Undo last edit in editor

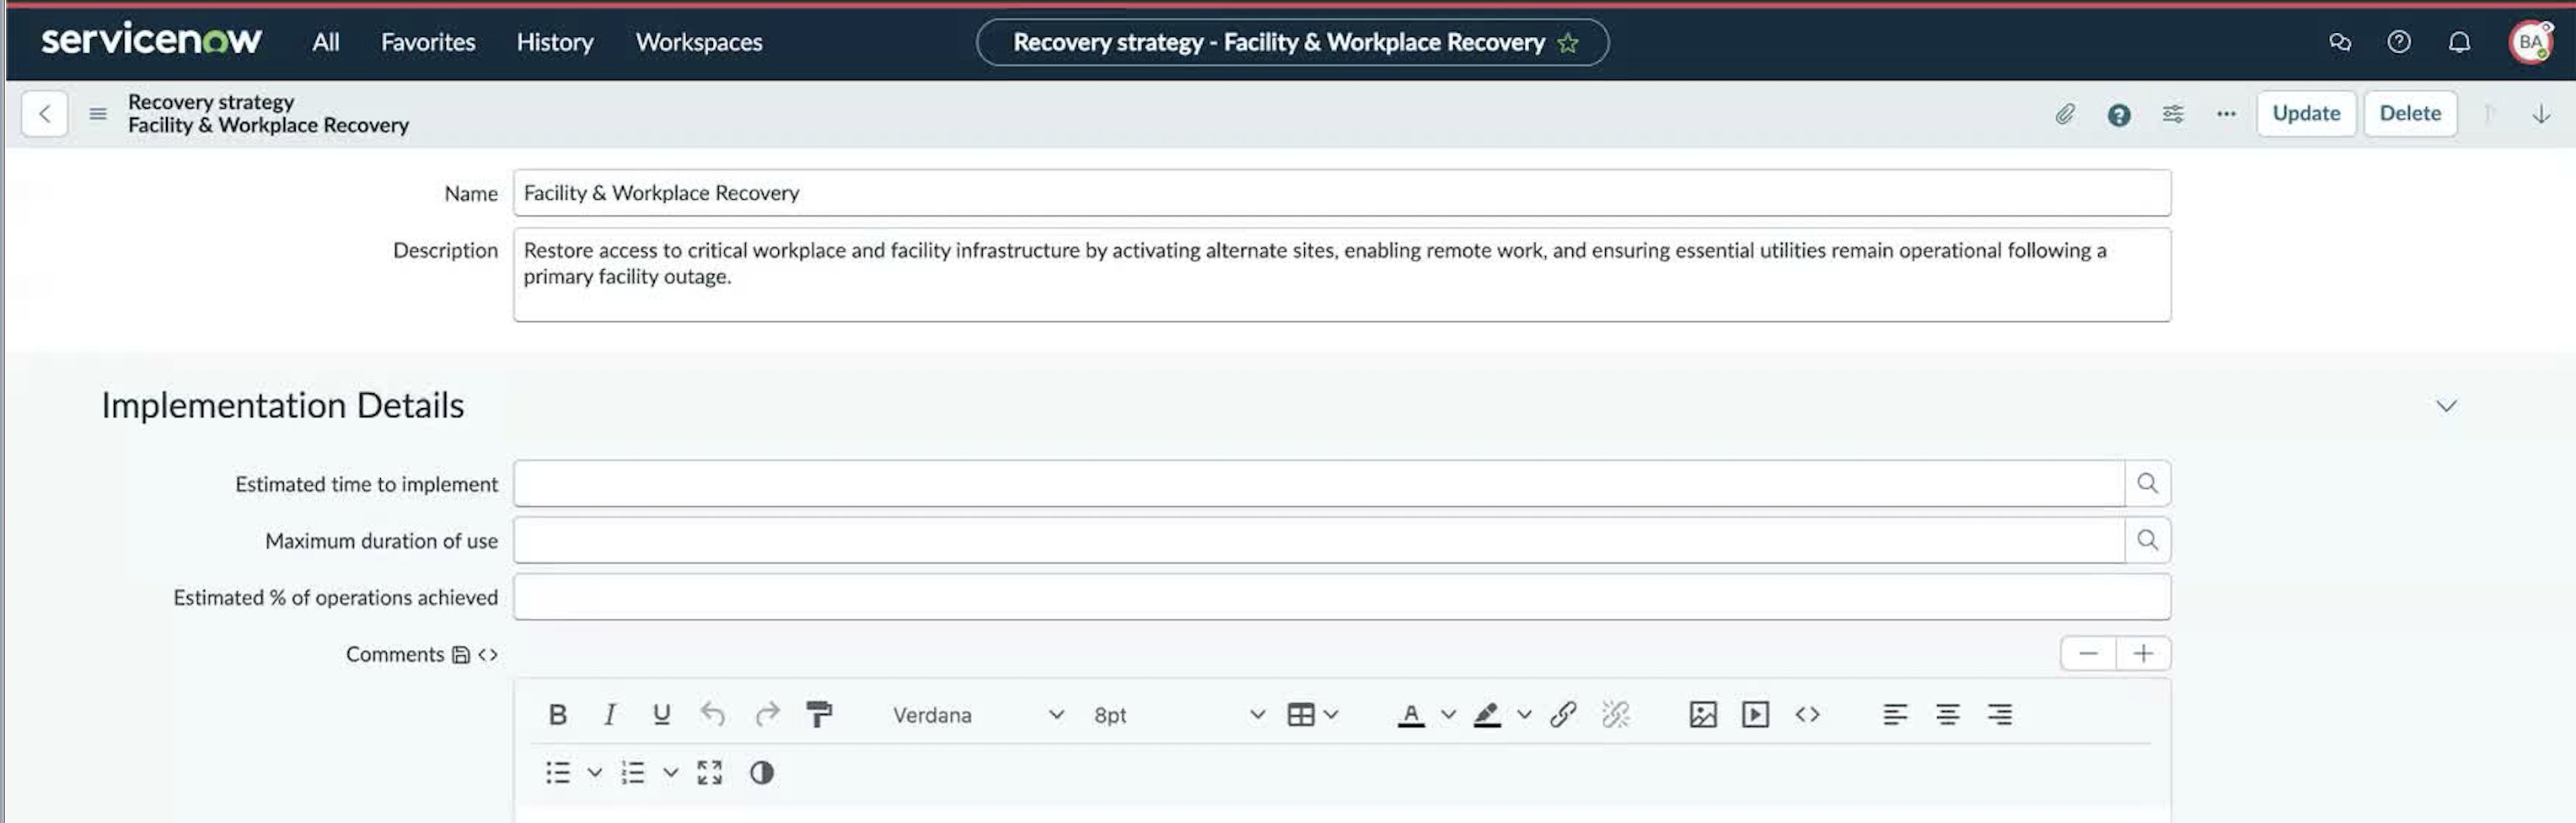[712, 715]
